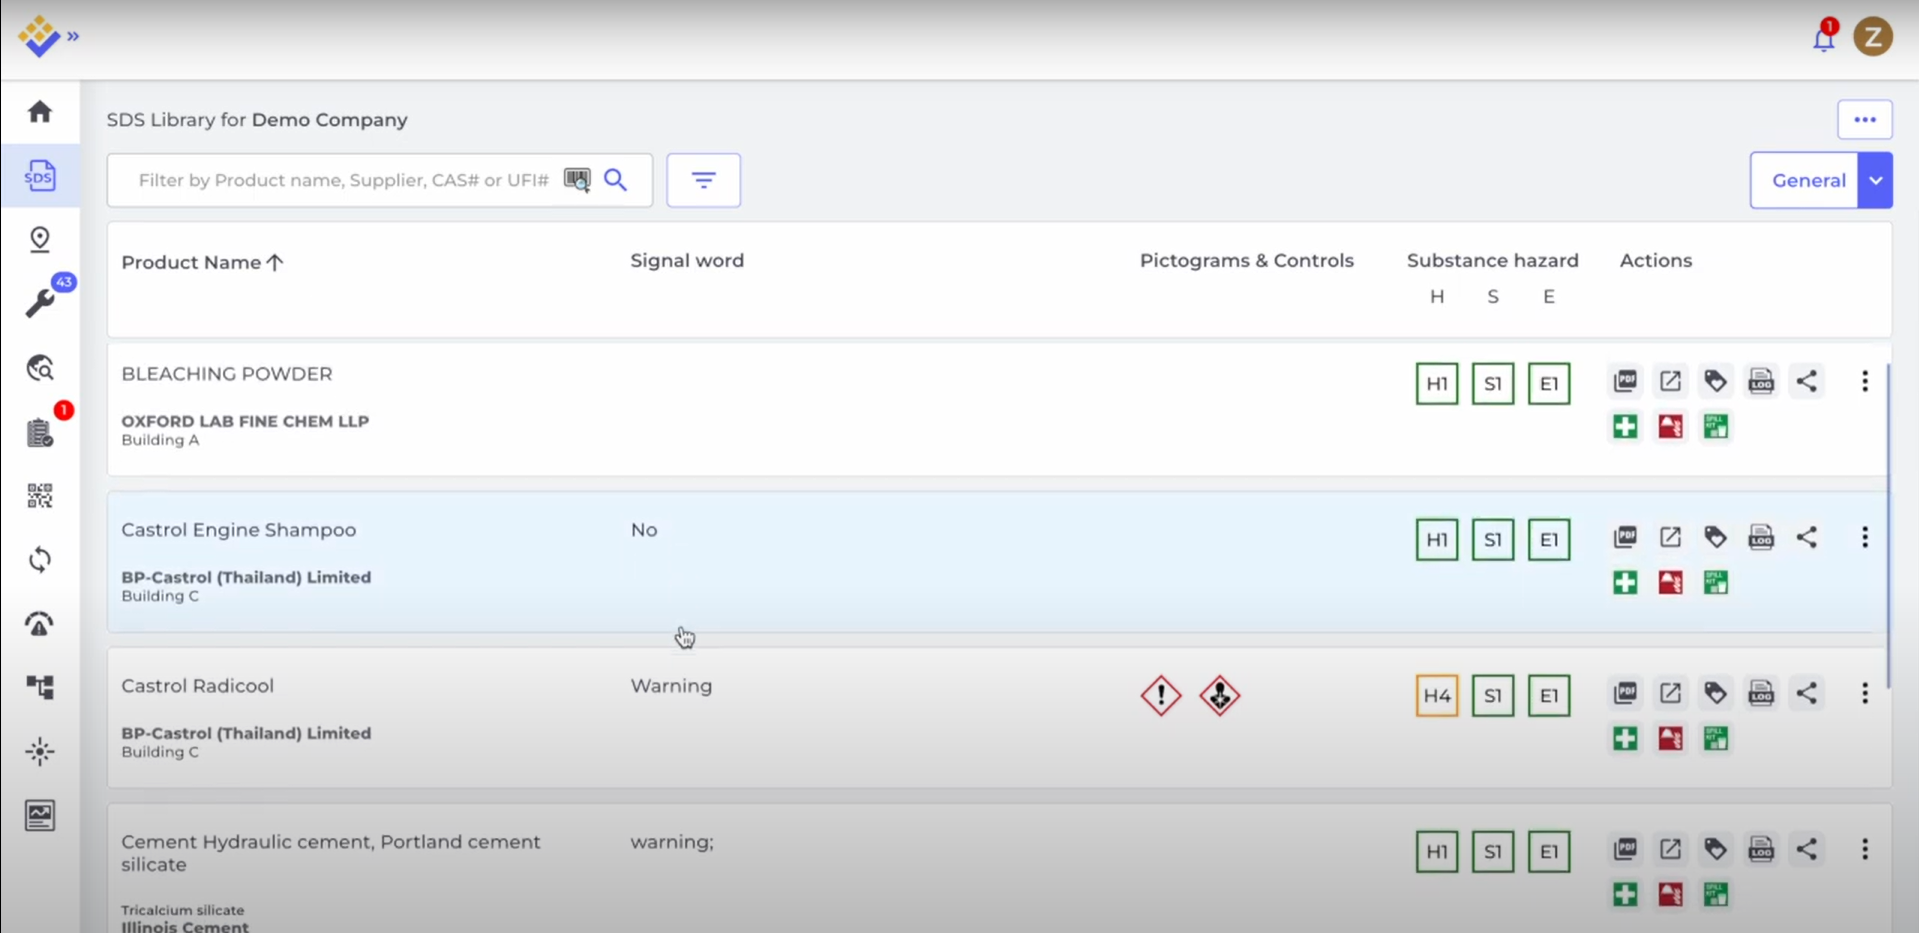The width and height of the screenshot is (1919, 933).
Task: Open the three-dot library options button
Action: (x=1865, y=120)
